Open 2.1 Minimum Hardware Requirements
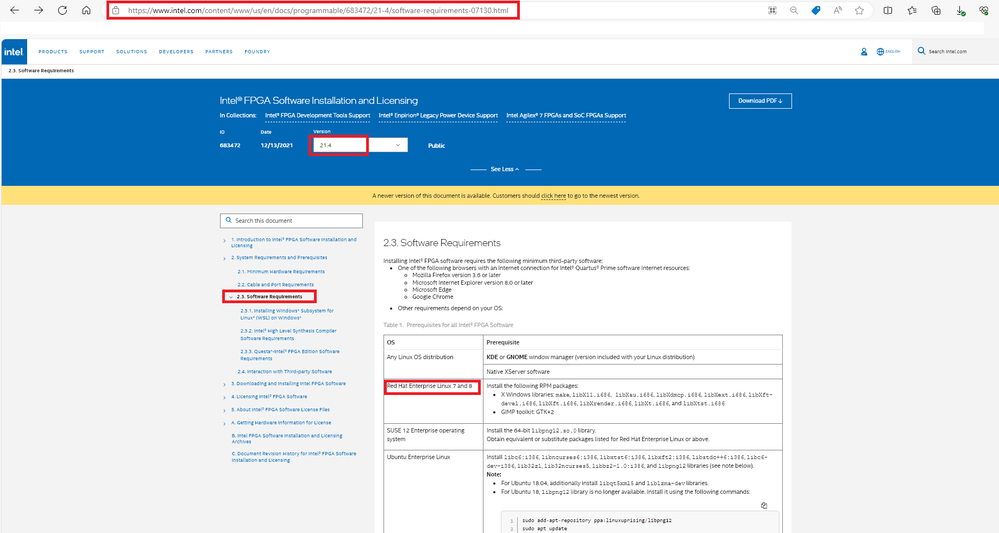This screenshot has height=533, width=999. pos(281,272)
